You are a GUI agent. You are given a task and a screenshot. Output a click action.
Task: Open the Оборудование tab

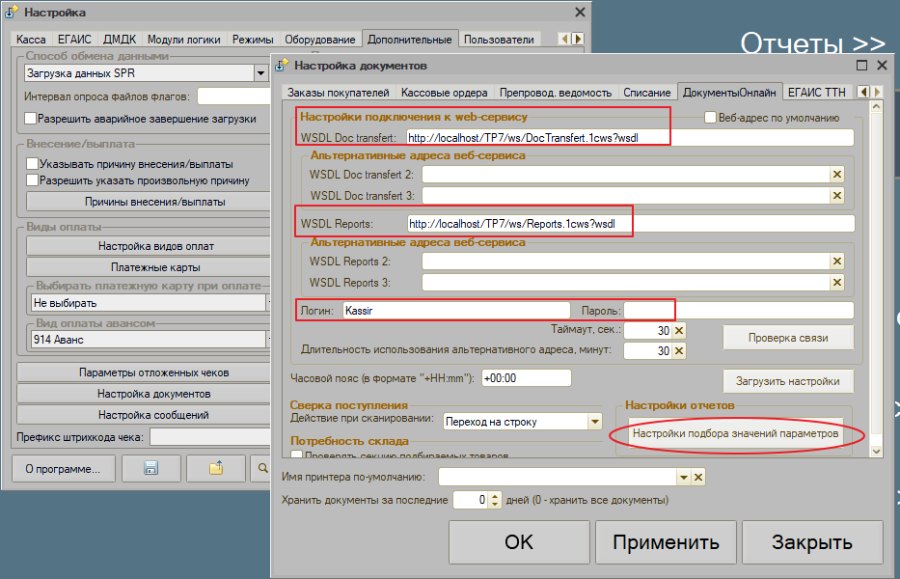coord(320,39)
